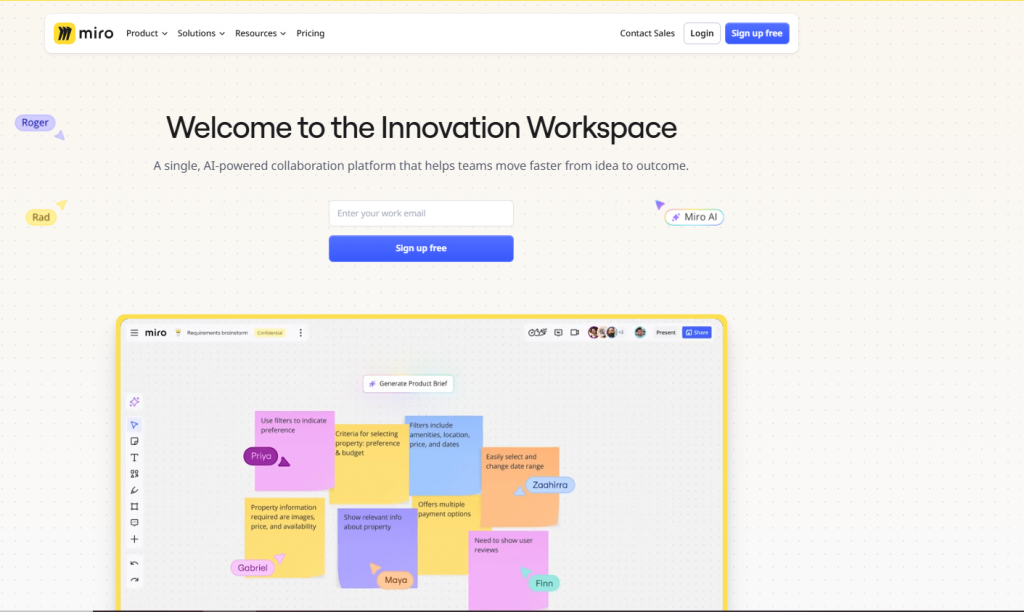Start a video call via camera icon
This screenshot has height=612, width=1024.
coord(574,332)
